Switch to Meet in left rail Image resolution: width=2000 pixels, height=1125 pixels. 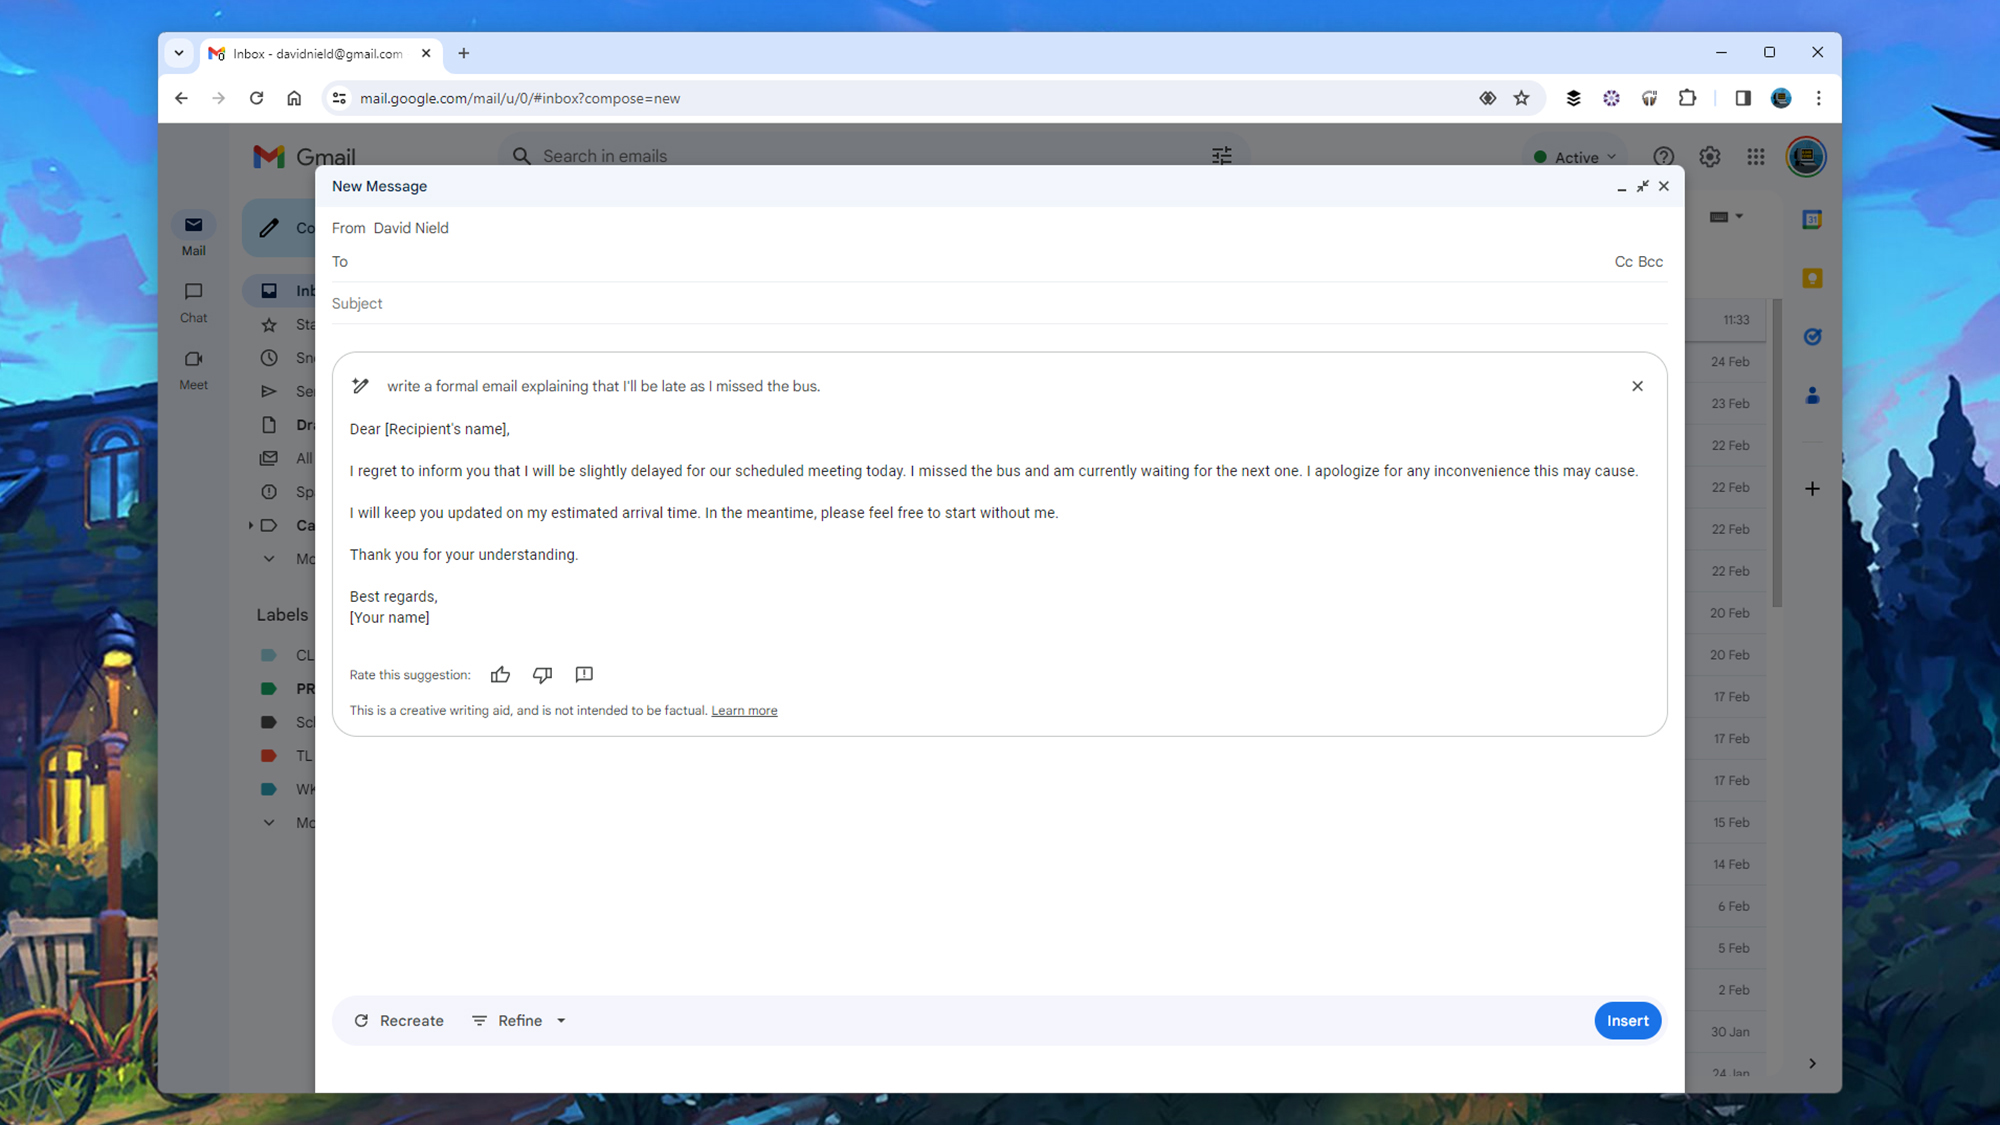tap(193, 369)
